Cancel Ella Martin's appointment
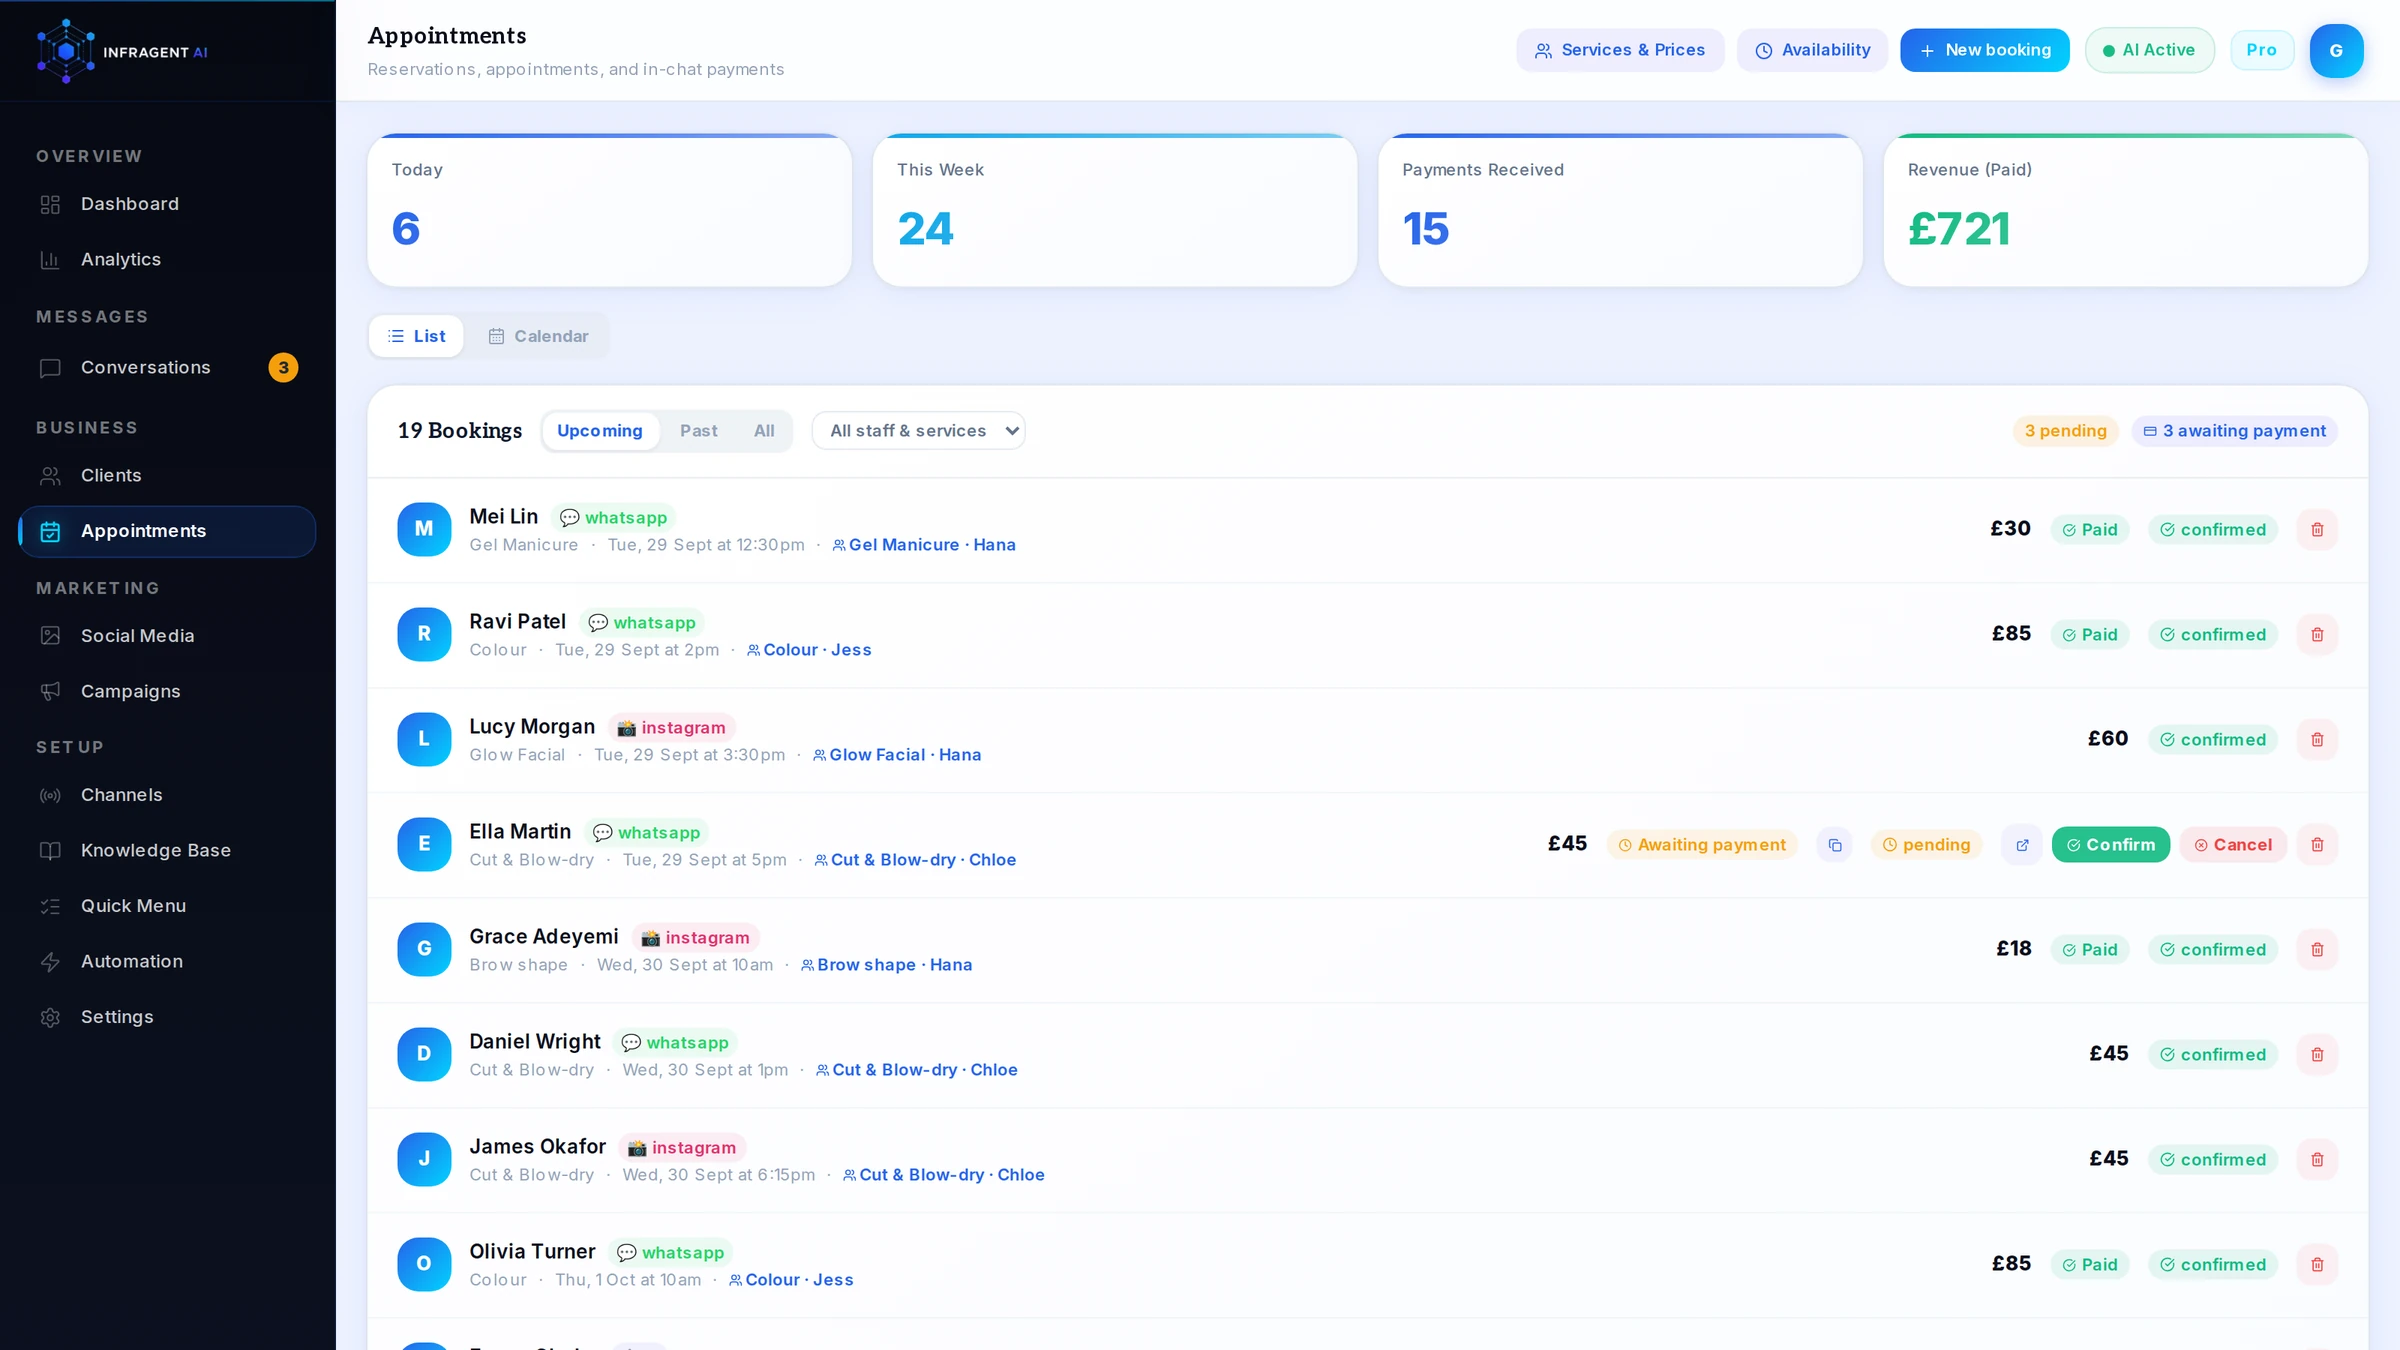Screen dimensions: 2400x1350 tap(2233, 845)
